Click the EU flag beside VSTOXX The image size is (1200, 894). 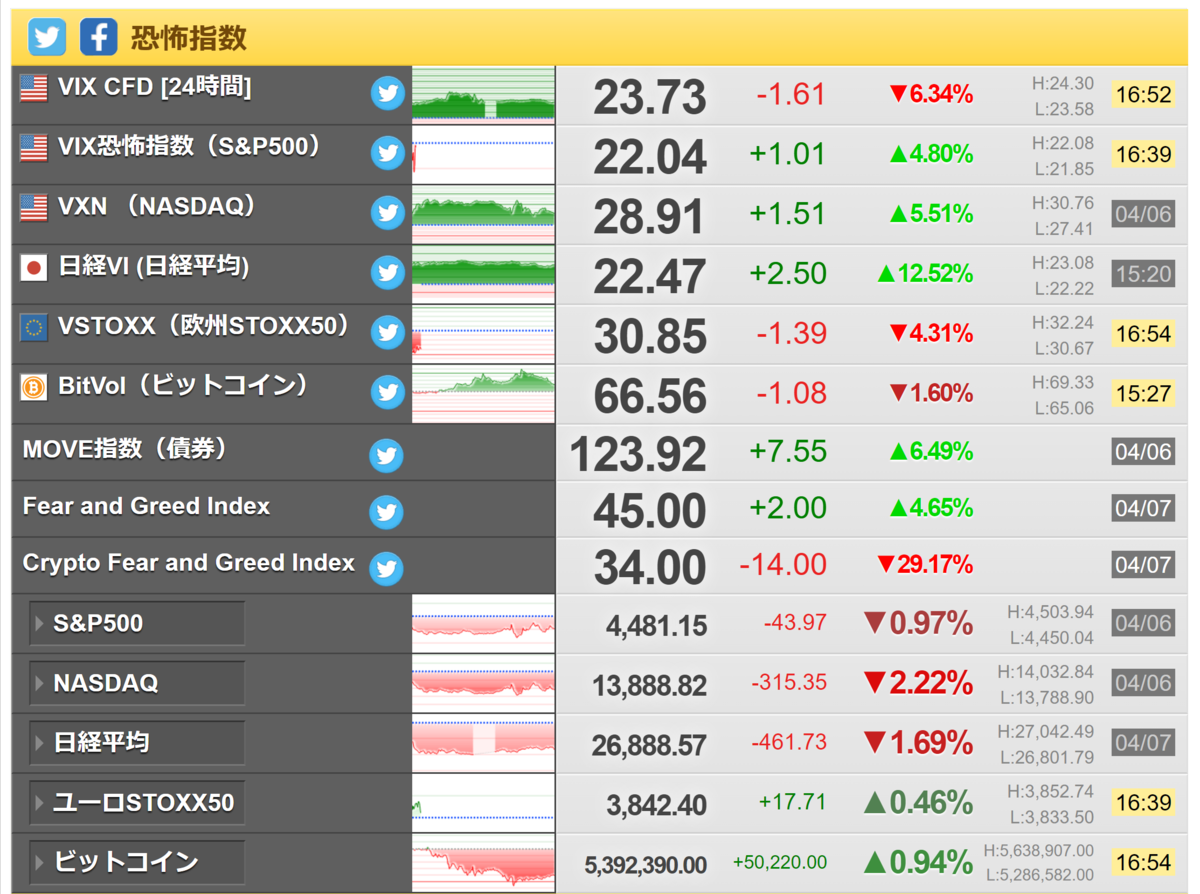click(34, 327)
